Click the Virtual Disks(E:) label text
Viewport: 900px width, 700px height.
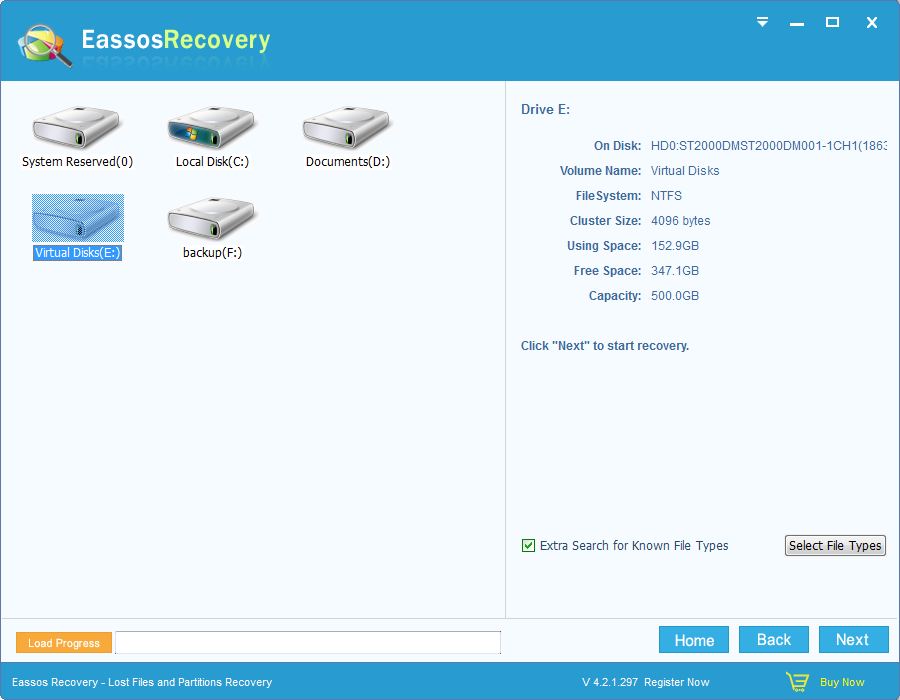tap(77, 253)
